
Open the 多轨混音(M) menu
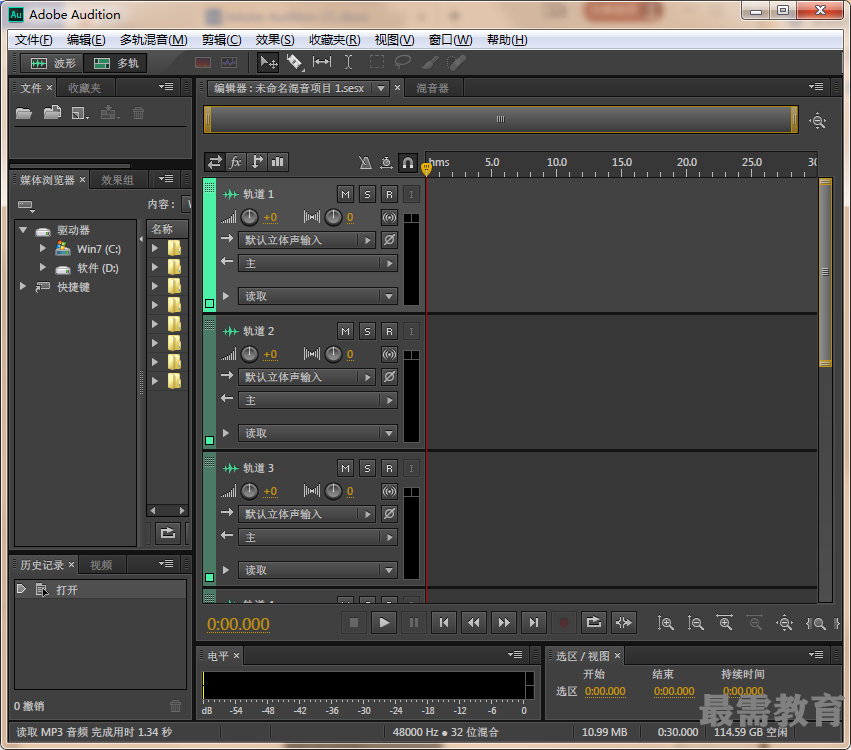click(154, 40)
